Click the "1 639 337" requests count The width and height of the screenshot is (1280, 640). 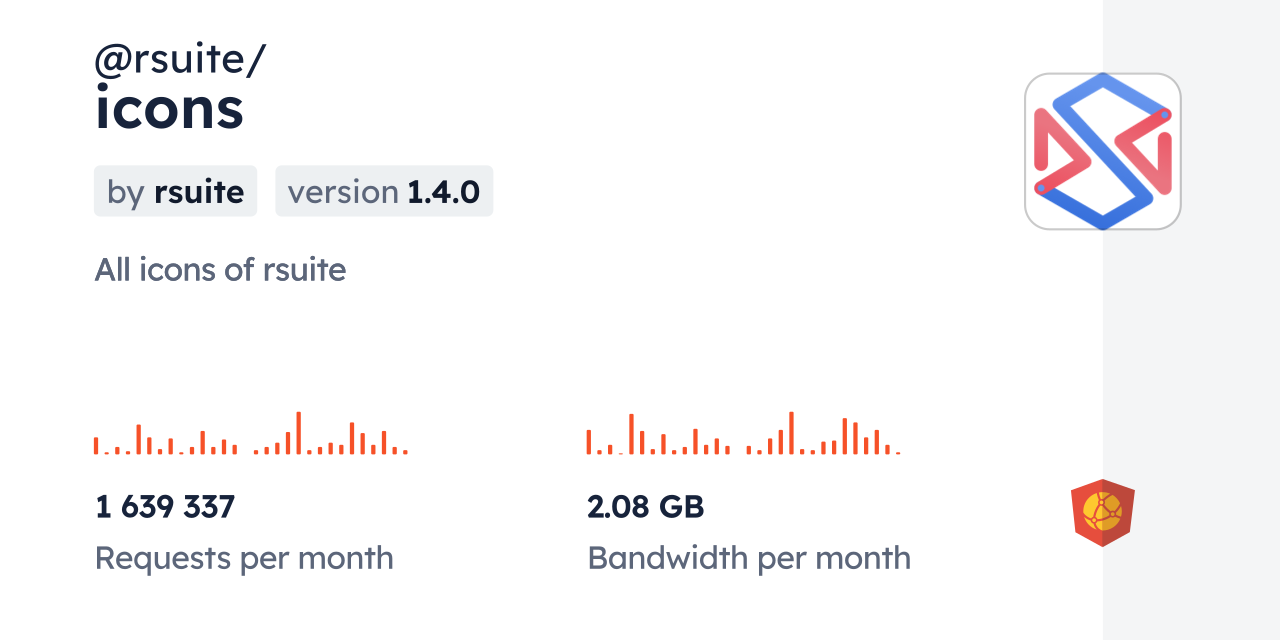pyautogui.click(x=165, y=507)
